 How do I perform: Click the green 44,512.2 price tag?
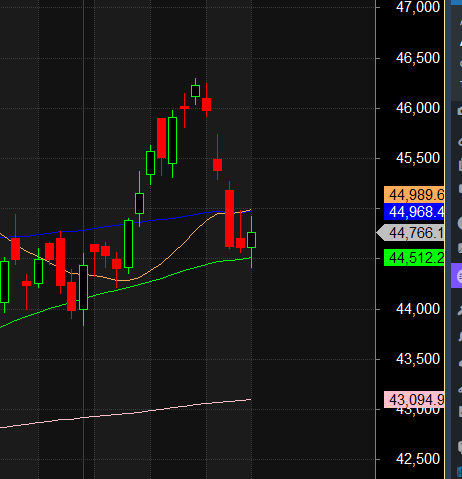pyautogui.click(x=414, y=258)
